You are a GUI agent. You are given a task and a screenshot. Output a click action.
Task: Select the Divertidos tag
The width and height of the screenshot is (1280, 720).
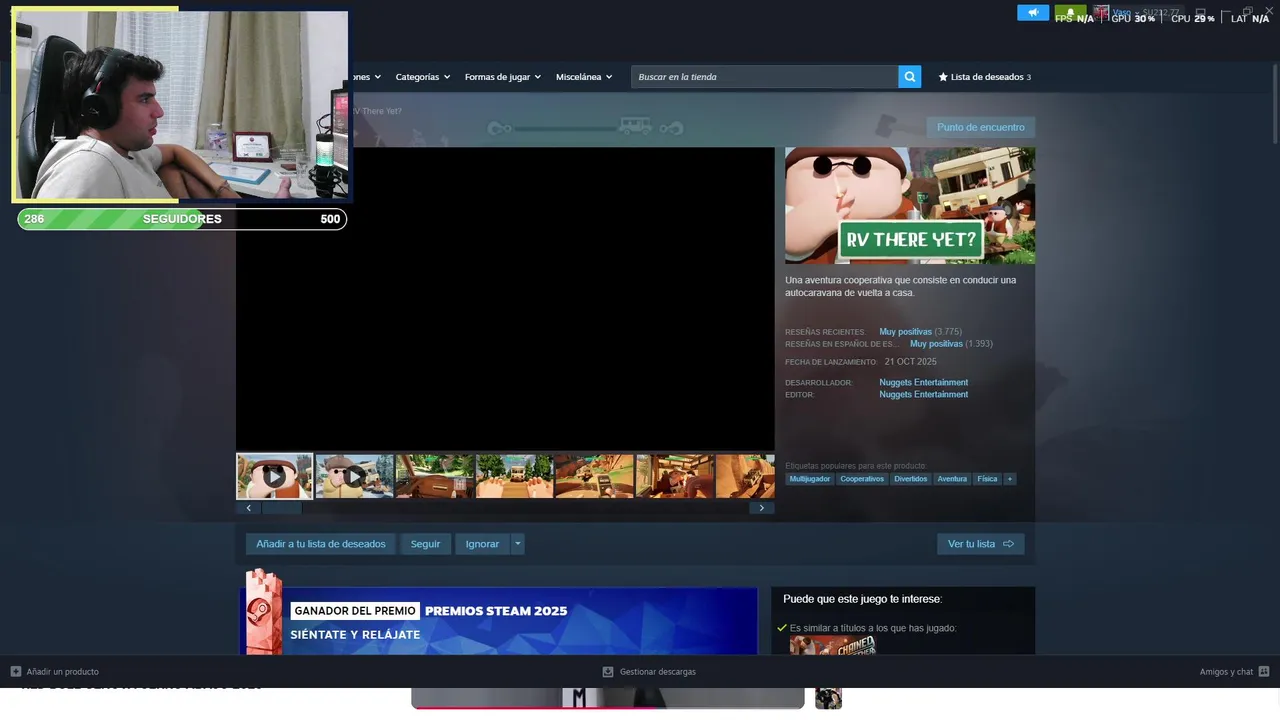(x=911, y=479)
